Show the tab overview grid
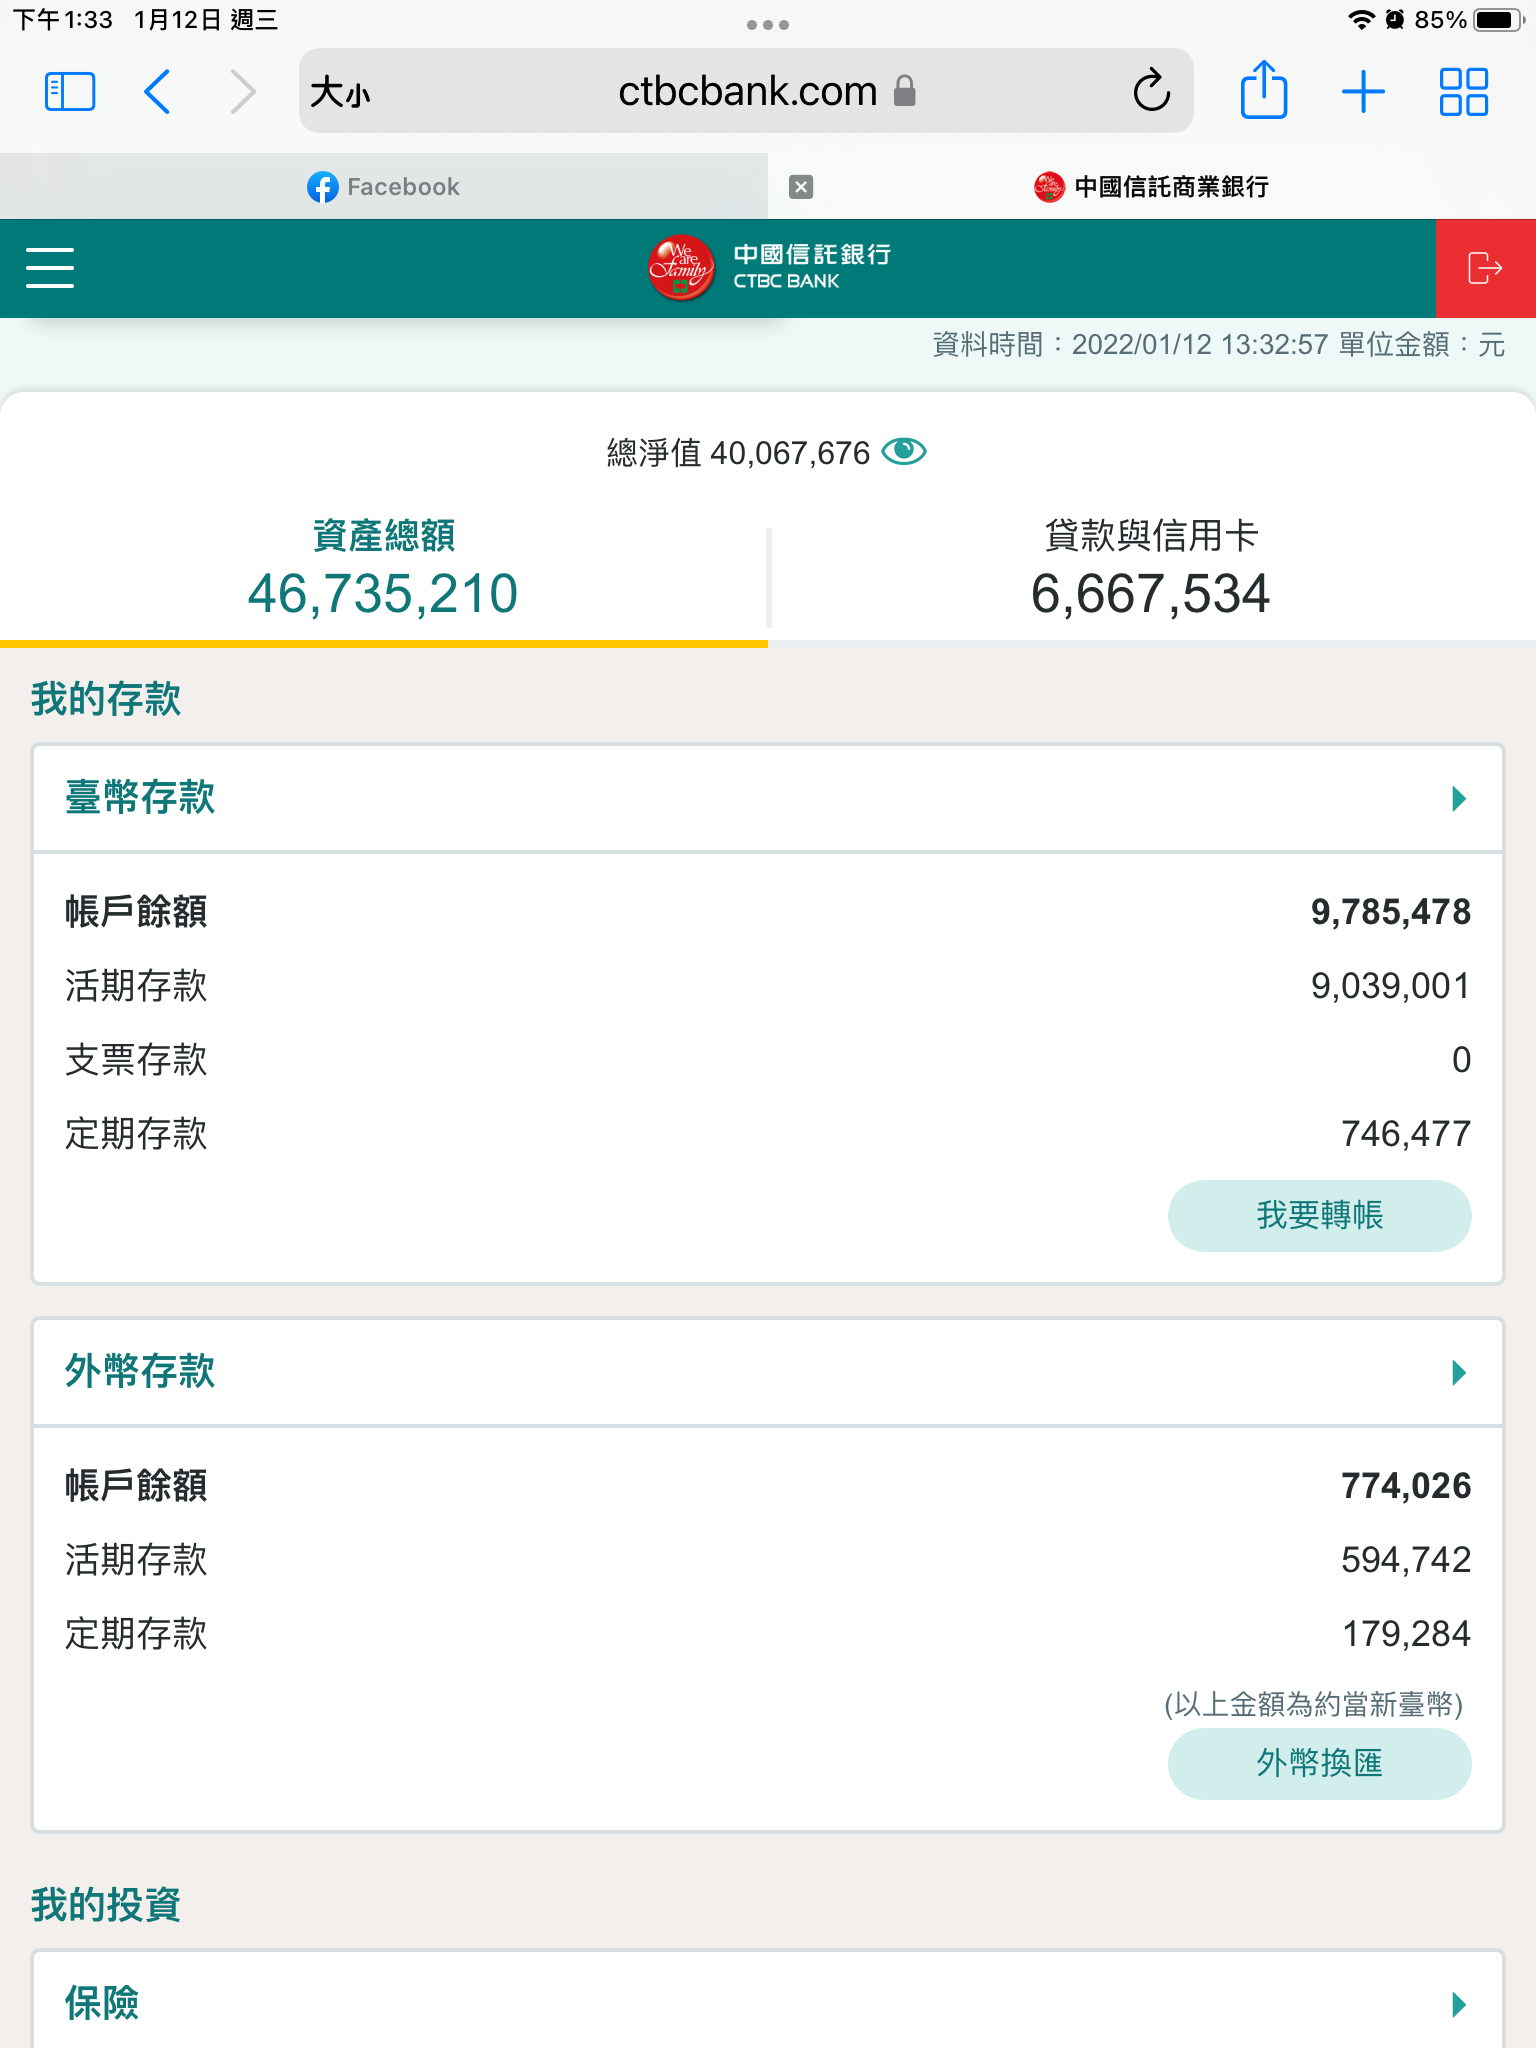Screen dimensions: 1536x2048 pyautogui.click(x=1463, y=92)
